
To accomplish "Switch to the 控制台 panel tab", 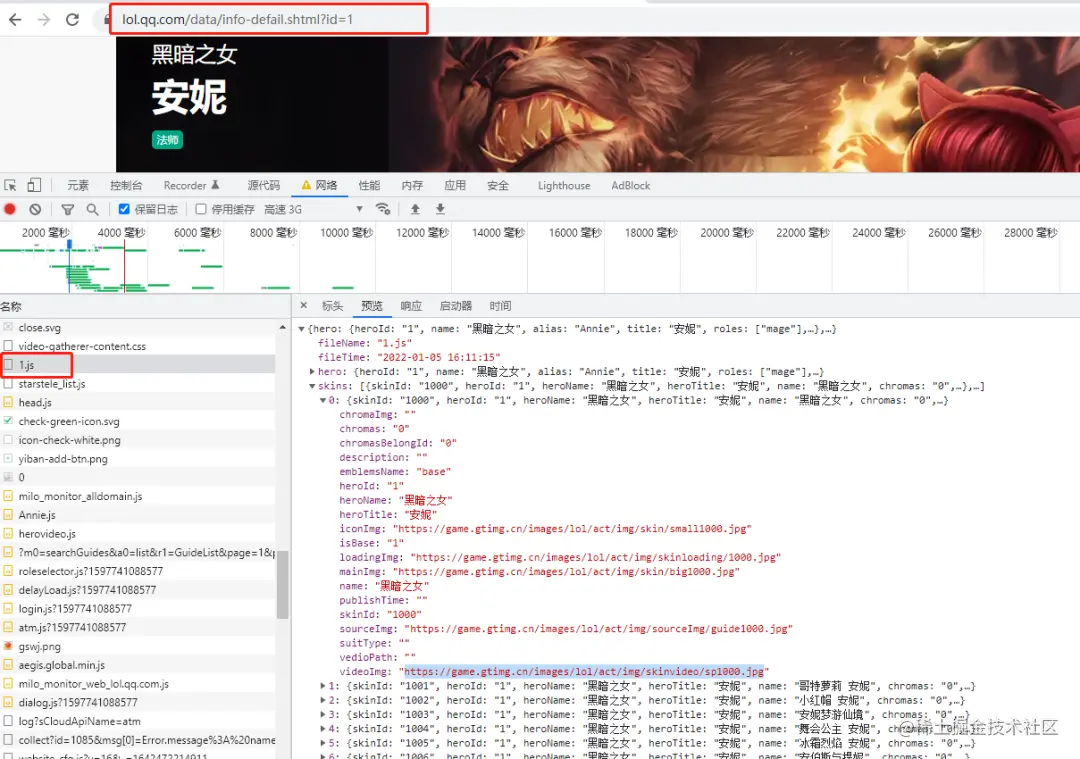I will coord(126,185).
